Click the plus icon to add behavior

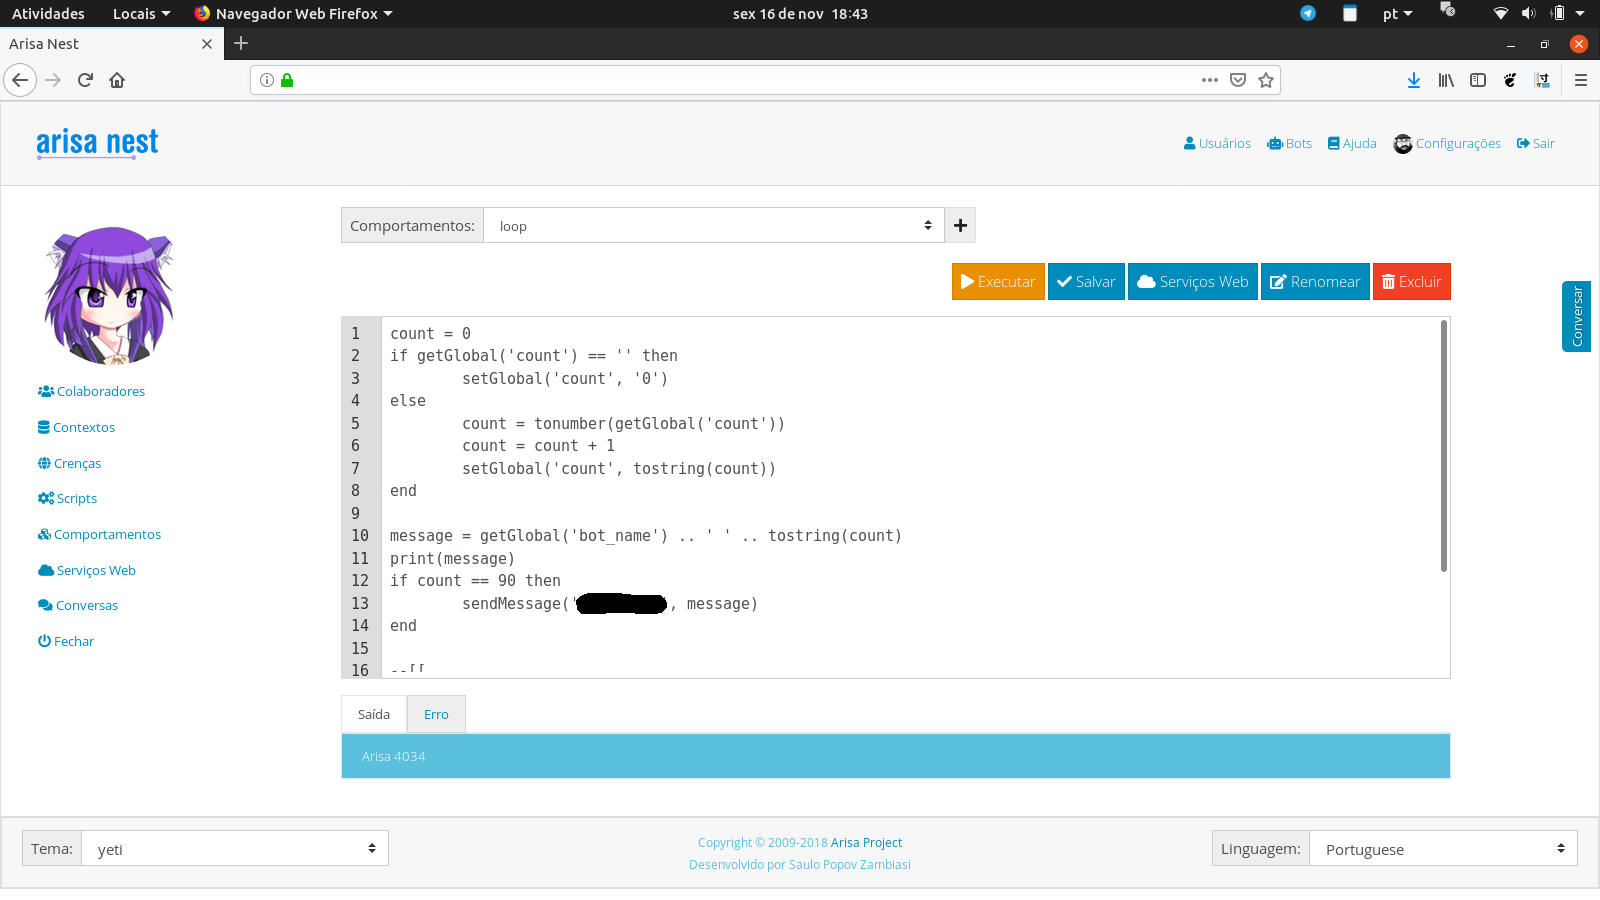click(960, 226)
